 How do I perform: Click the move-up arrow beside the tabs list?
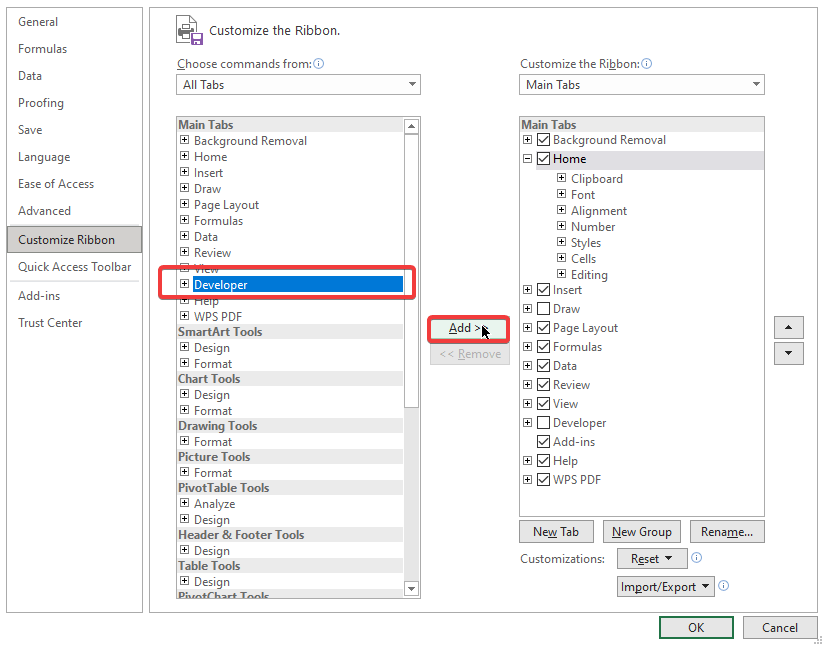(789, 327)
